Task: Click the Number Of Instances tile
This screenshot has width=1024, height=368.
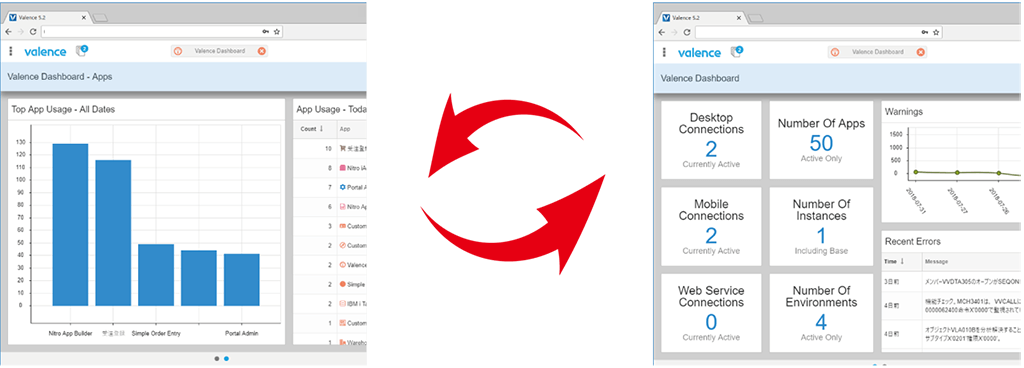Action: [x=821, y=226]
